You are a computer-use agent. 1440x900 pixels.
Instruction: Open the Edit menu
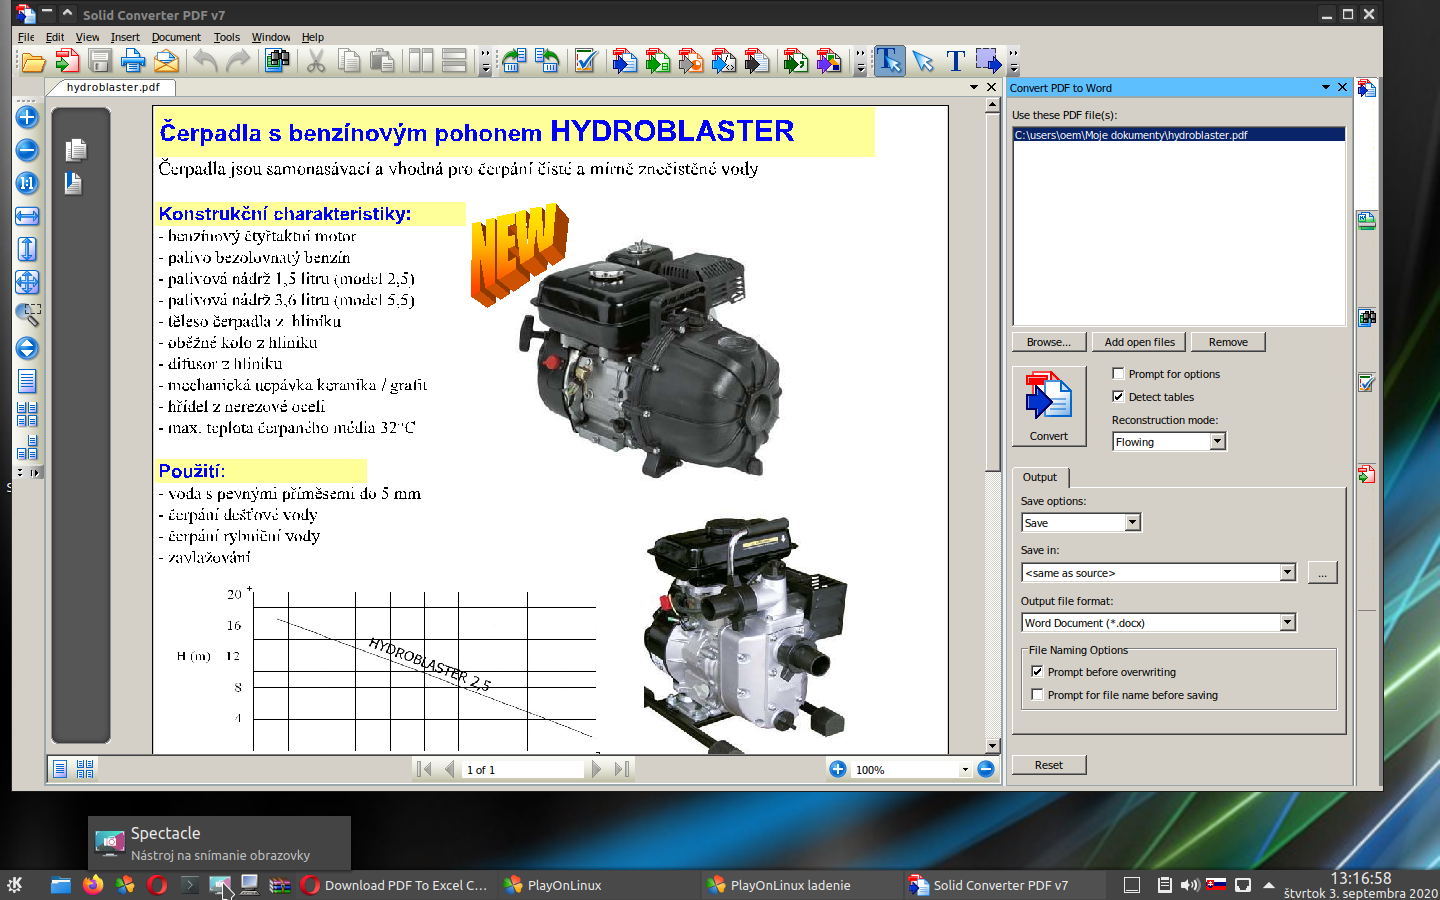click(x=55, y=37)
